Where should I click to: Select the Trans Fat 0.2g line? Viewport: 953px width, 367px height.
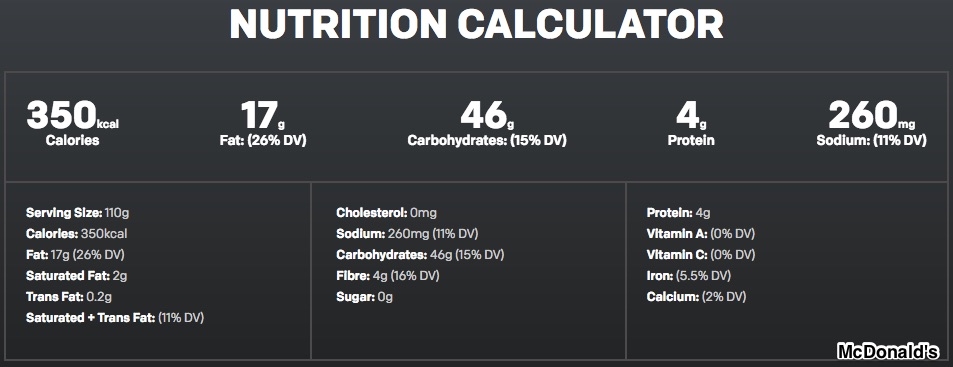coord(69,297)
